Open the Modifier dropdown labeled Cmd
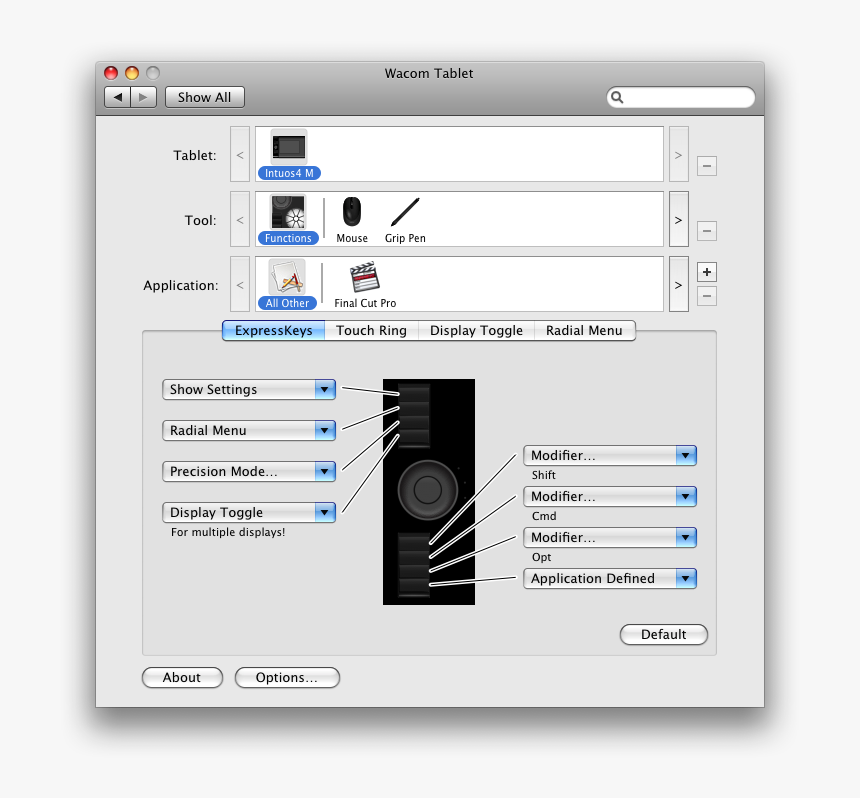The height and width of the screenshot is (798, 860). tap(610, 496)
